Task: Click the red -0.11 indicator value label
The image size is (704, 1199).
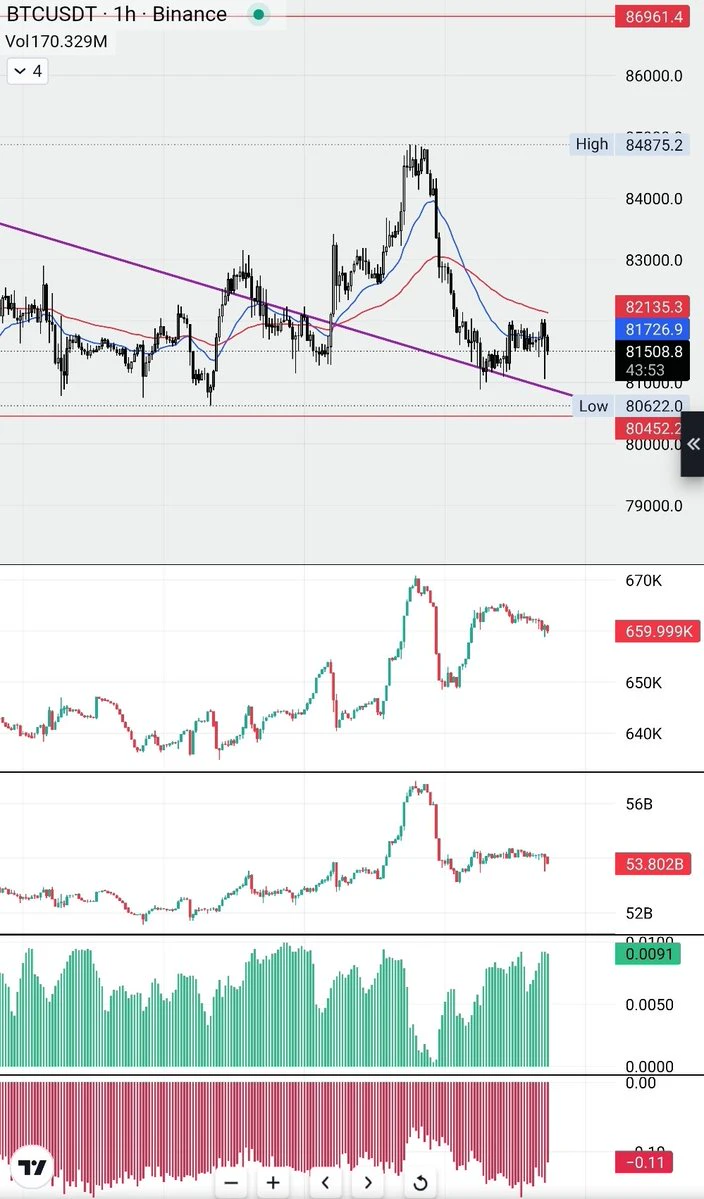Action: [x=644, y=1163]
